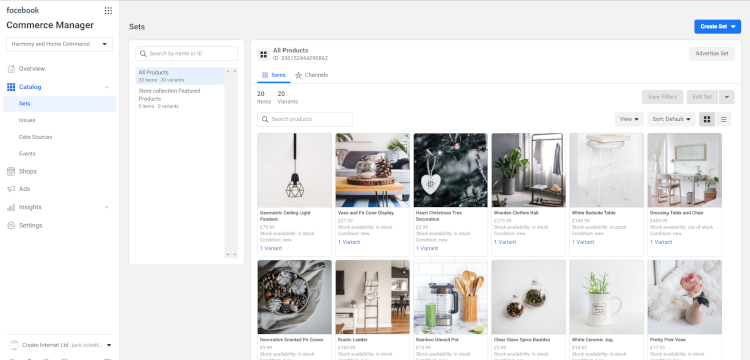Click the Overview home icon
Image resolution: width=750 pixels, height=360 pixels.
(11, 69)
